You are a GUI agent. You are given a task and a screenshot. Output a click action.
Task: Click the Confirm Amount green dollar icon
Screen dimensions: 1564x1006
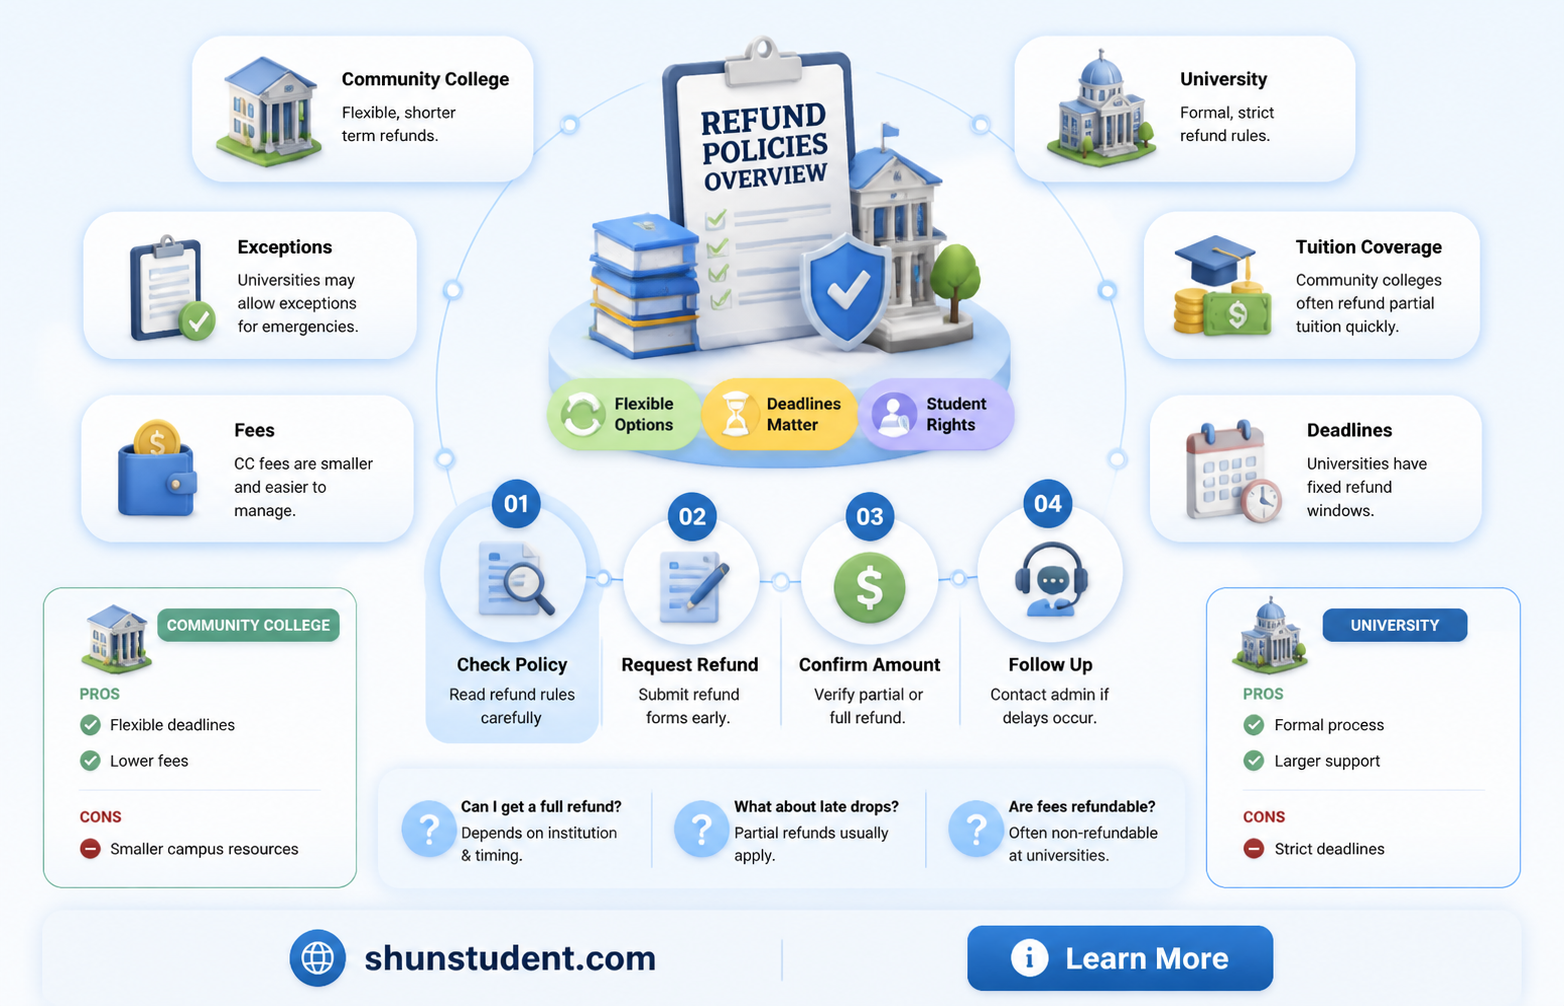869,587
